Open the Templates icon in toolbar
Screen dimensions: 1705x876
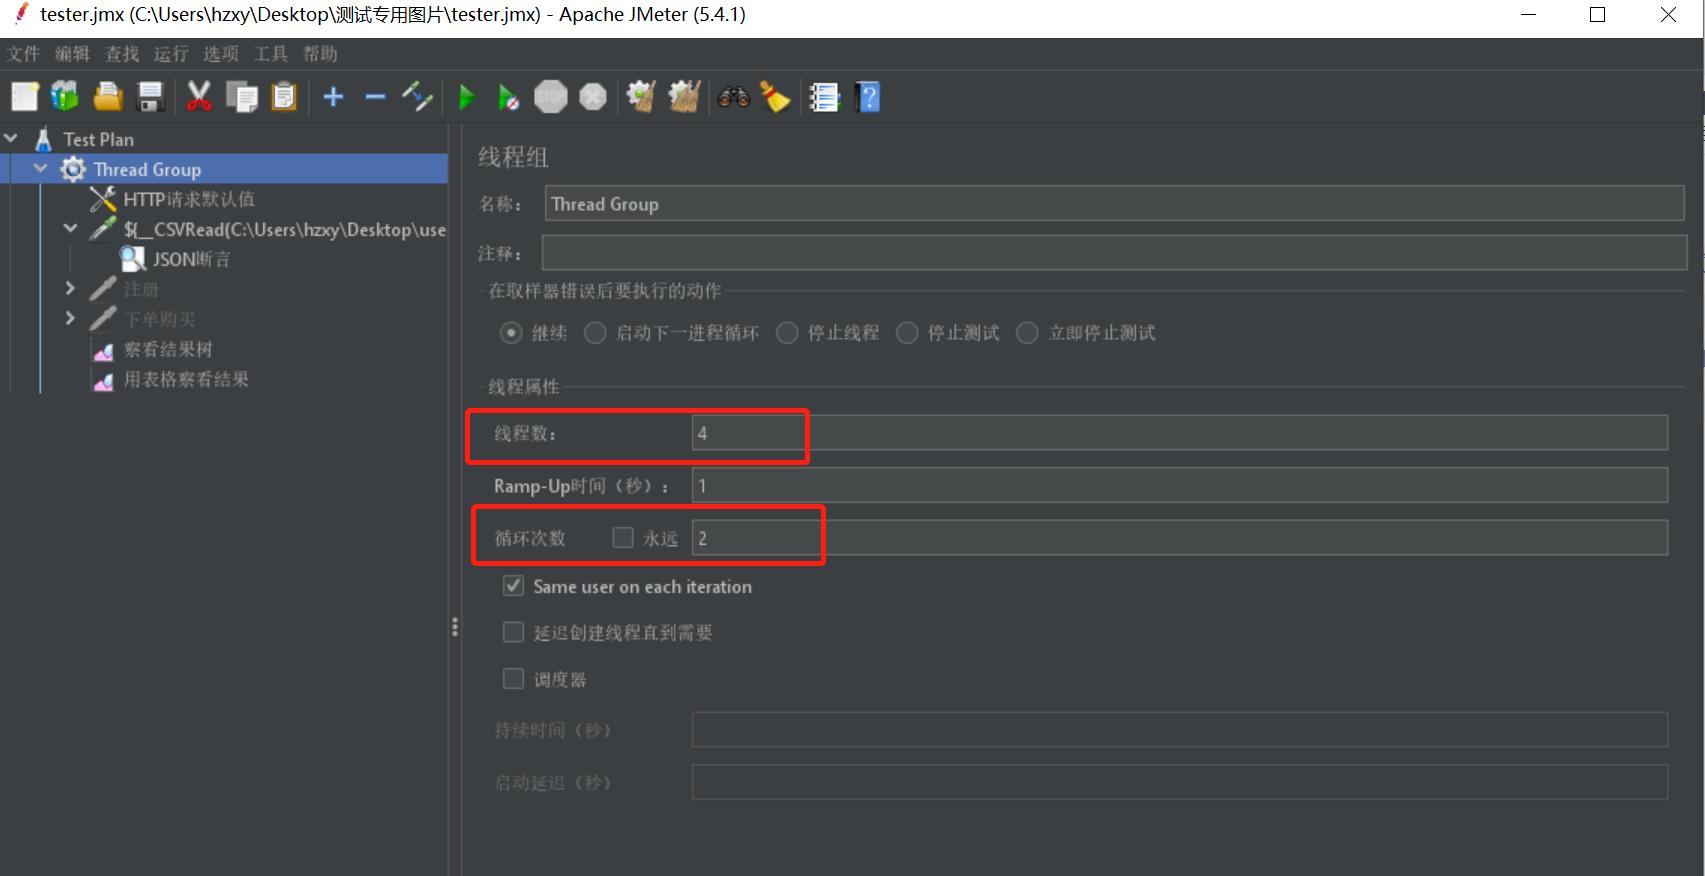coord(65,97)
